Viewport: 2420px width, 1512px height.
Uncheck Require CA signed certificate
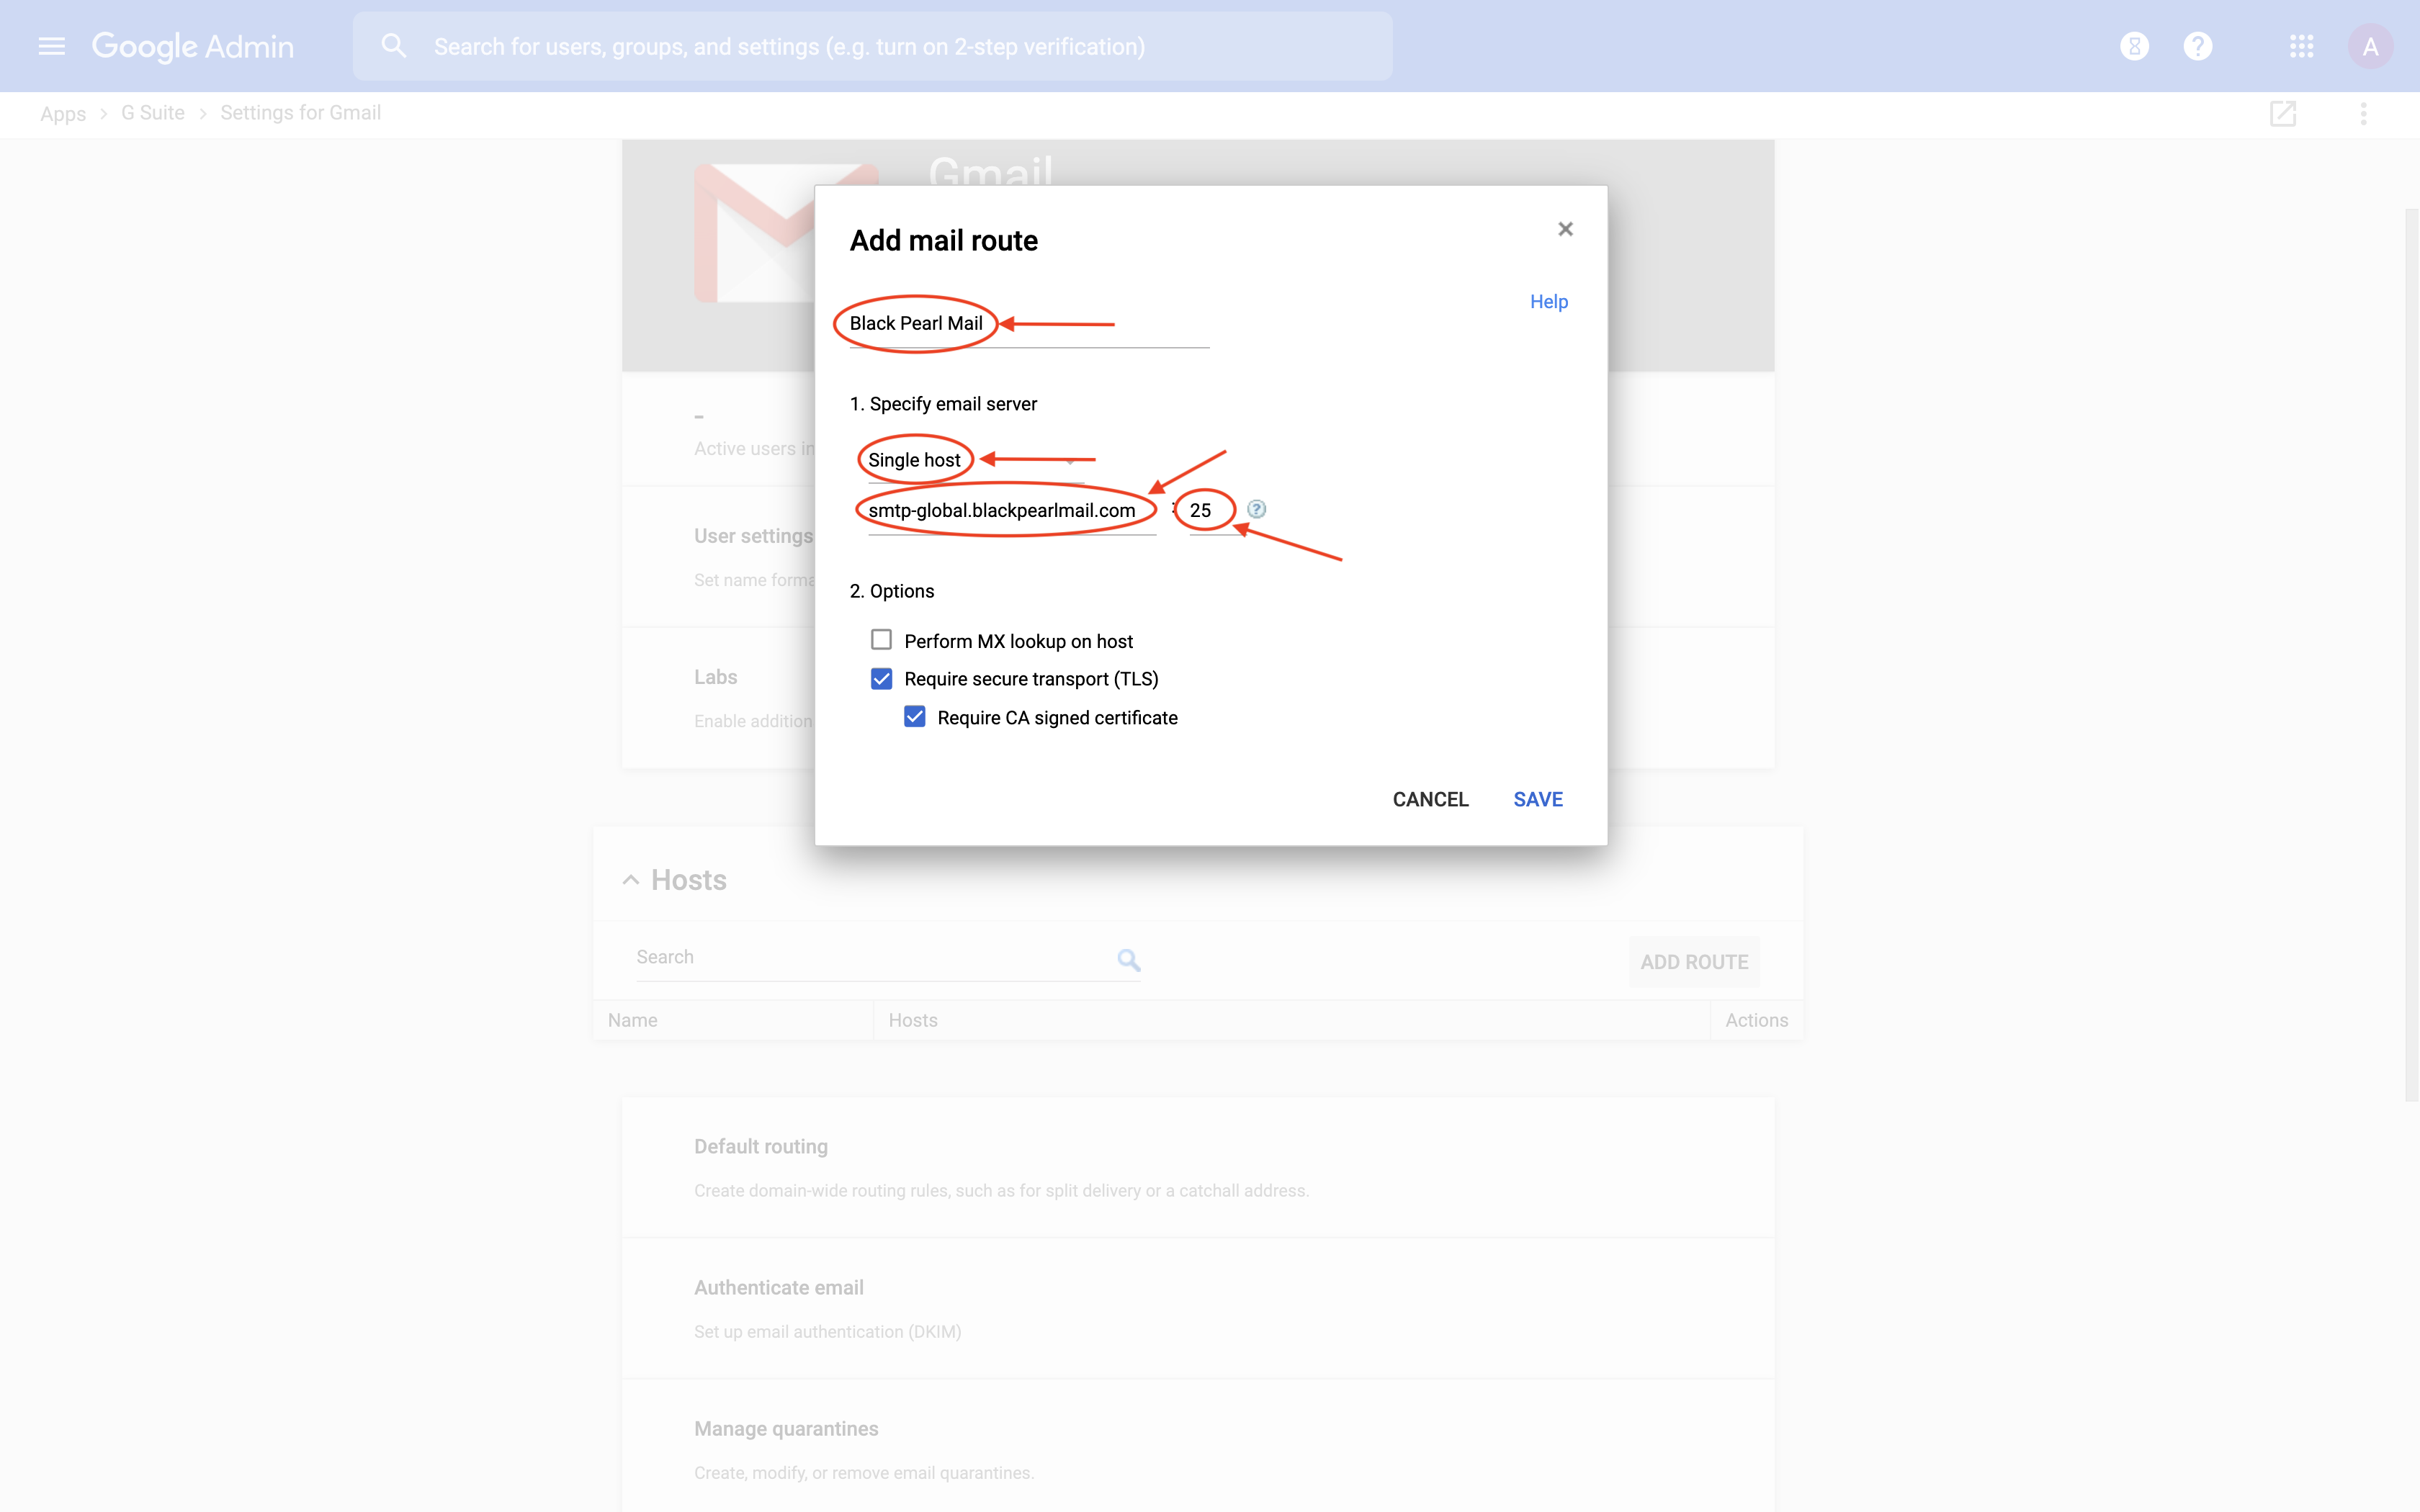pyautogui.click(x=914, y=717)
